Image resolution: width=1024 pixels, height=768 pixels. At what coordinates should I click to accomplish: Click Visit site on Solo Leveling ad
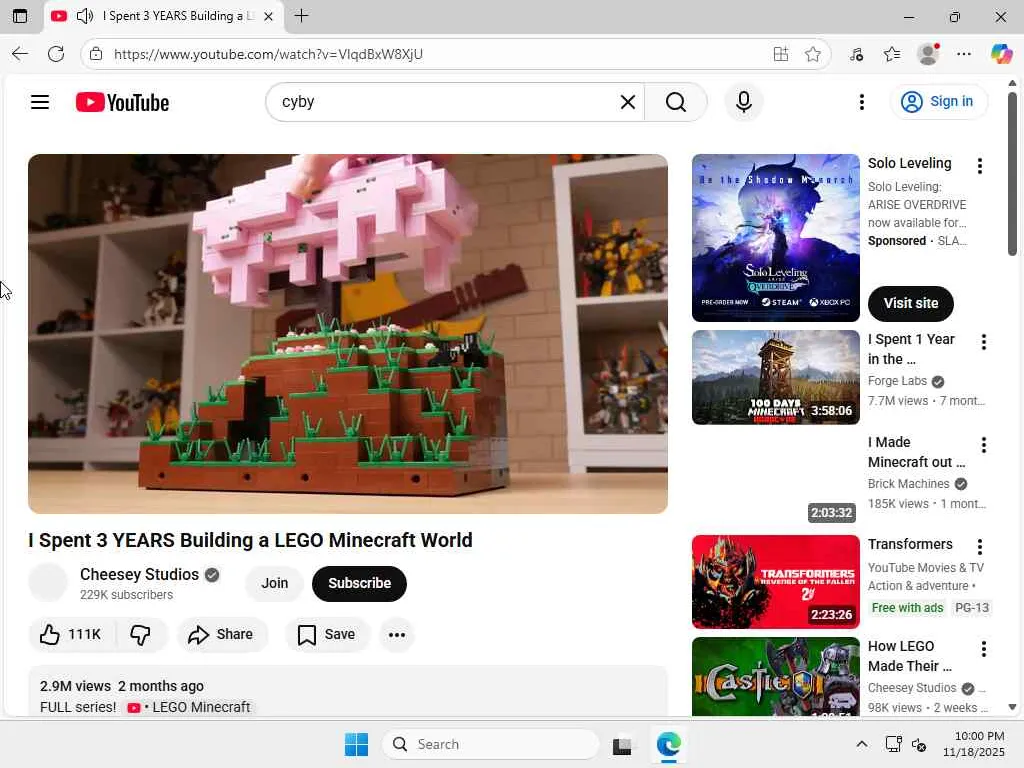(x=910, y=303)
